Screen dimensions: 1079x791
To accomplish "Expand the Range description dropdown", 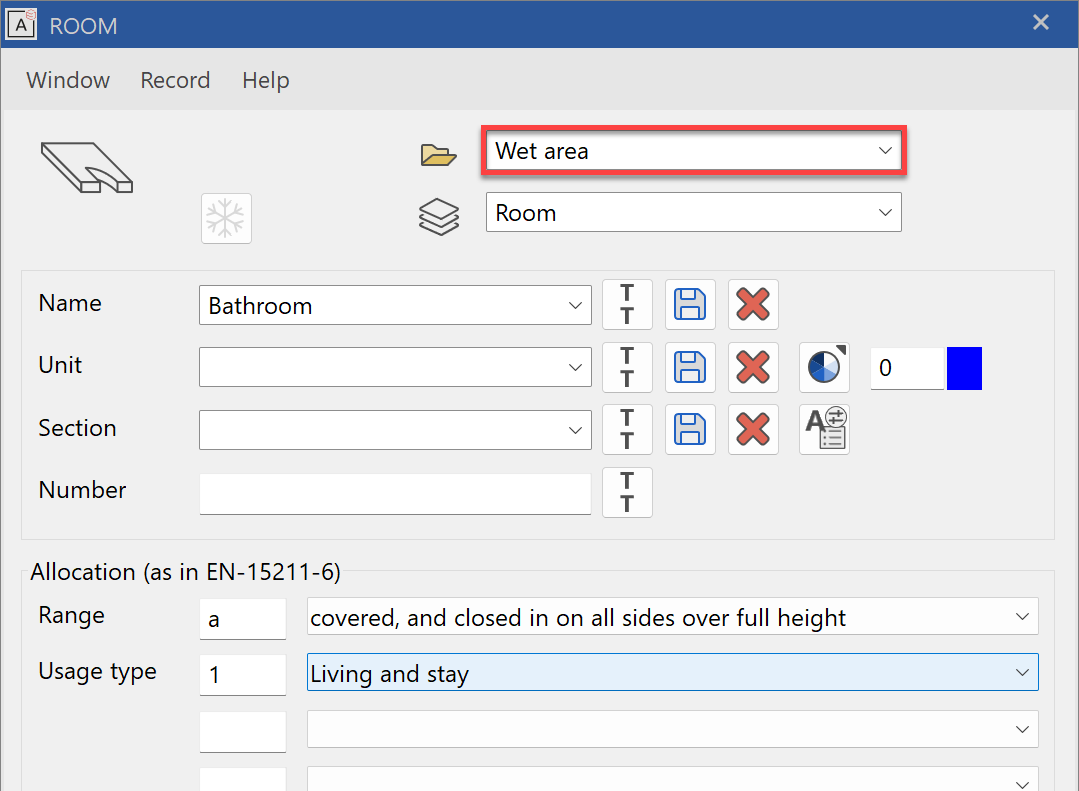I will pyautogui.click(x=1022, y=617).
